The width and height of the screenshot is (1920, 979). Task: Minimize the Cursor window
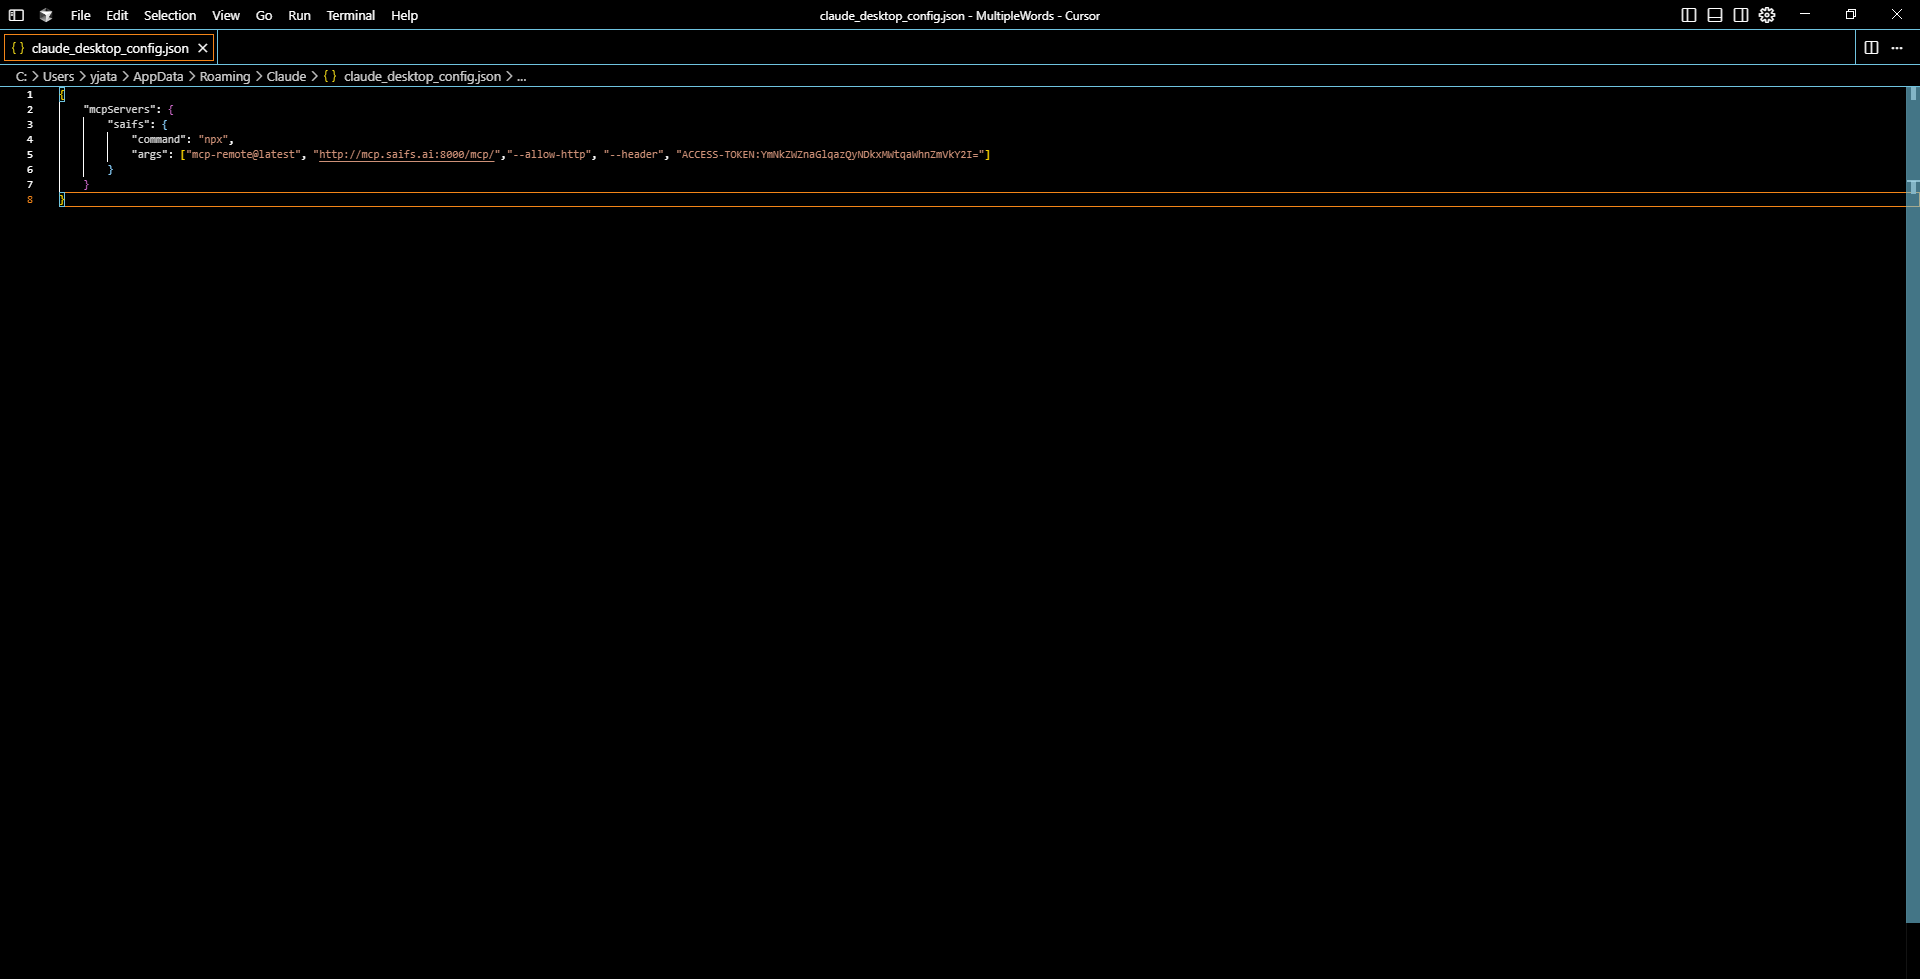(1805, 15)
